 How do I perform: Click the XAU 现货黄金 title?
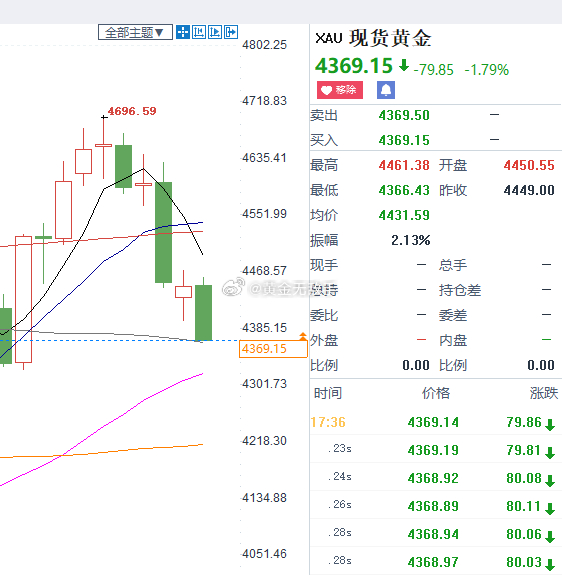373,38
